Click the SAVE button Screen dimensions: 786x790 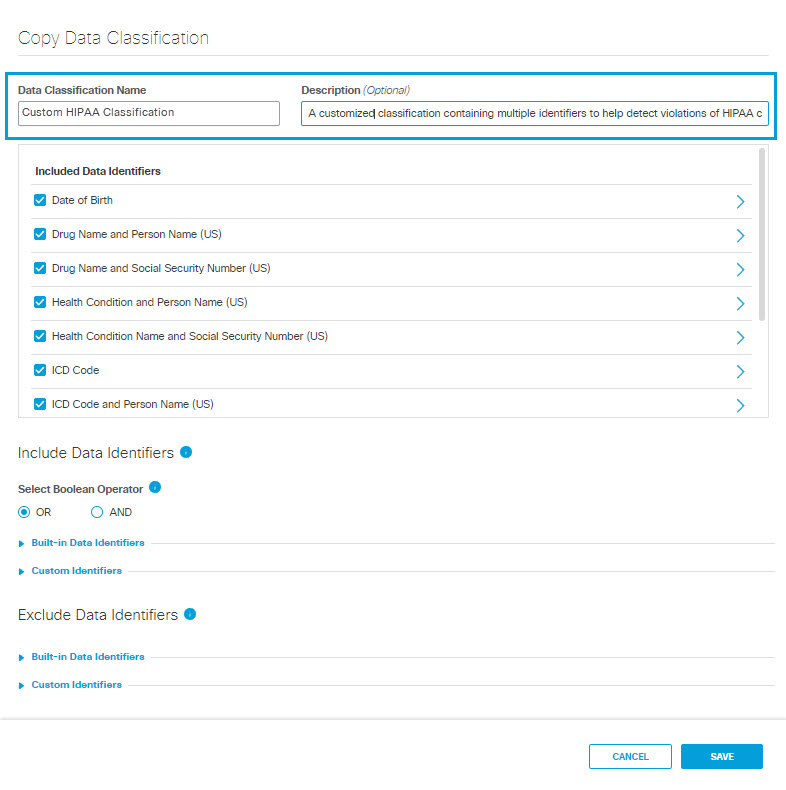pyautogui.click(x=722, y=756)
